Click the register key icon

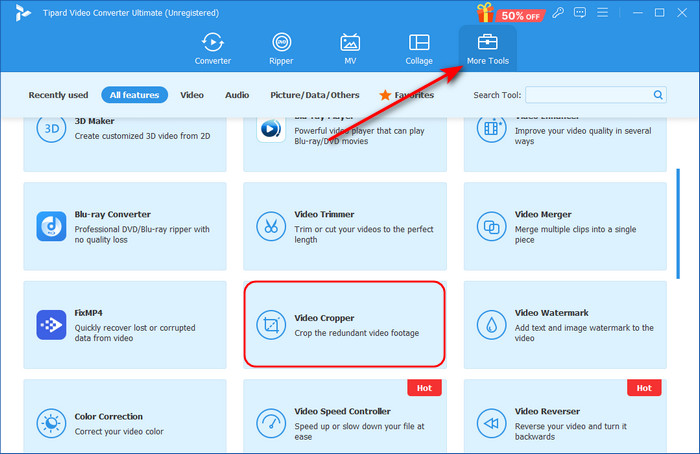[x=558, y=12]
